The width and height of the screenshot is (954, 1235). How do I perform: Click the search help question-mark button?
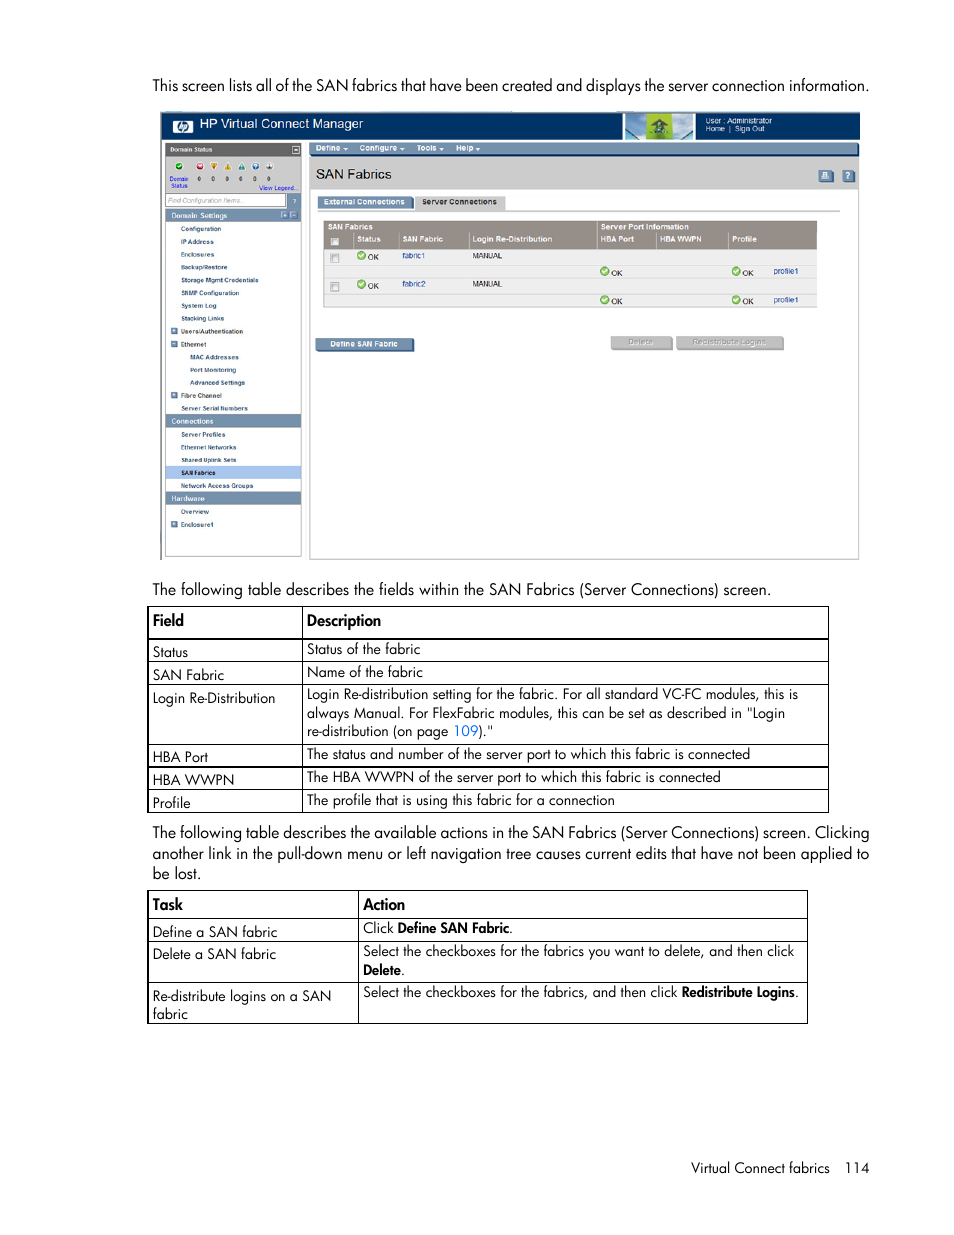[294, 200]
